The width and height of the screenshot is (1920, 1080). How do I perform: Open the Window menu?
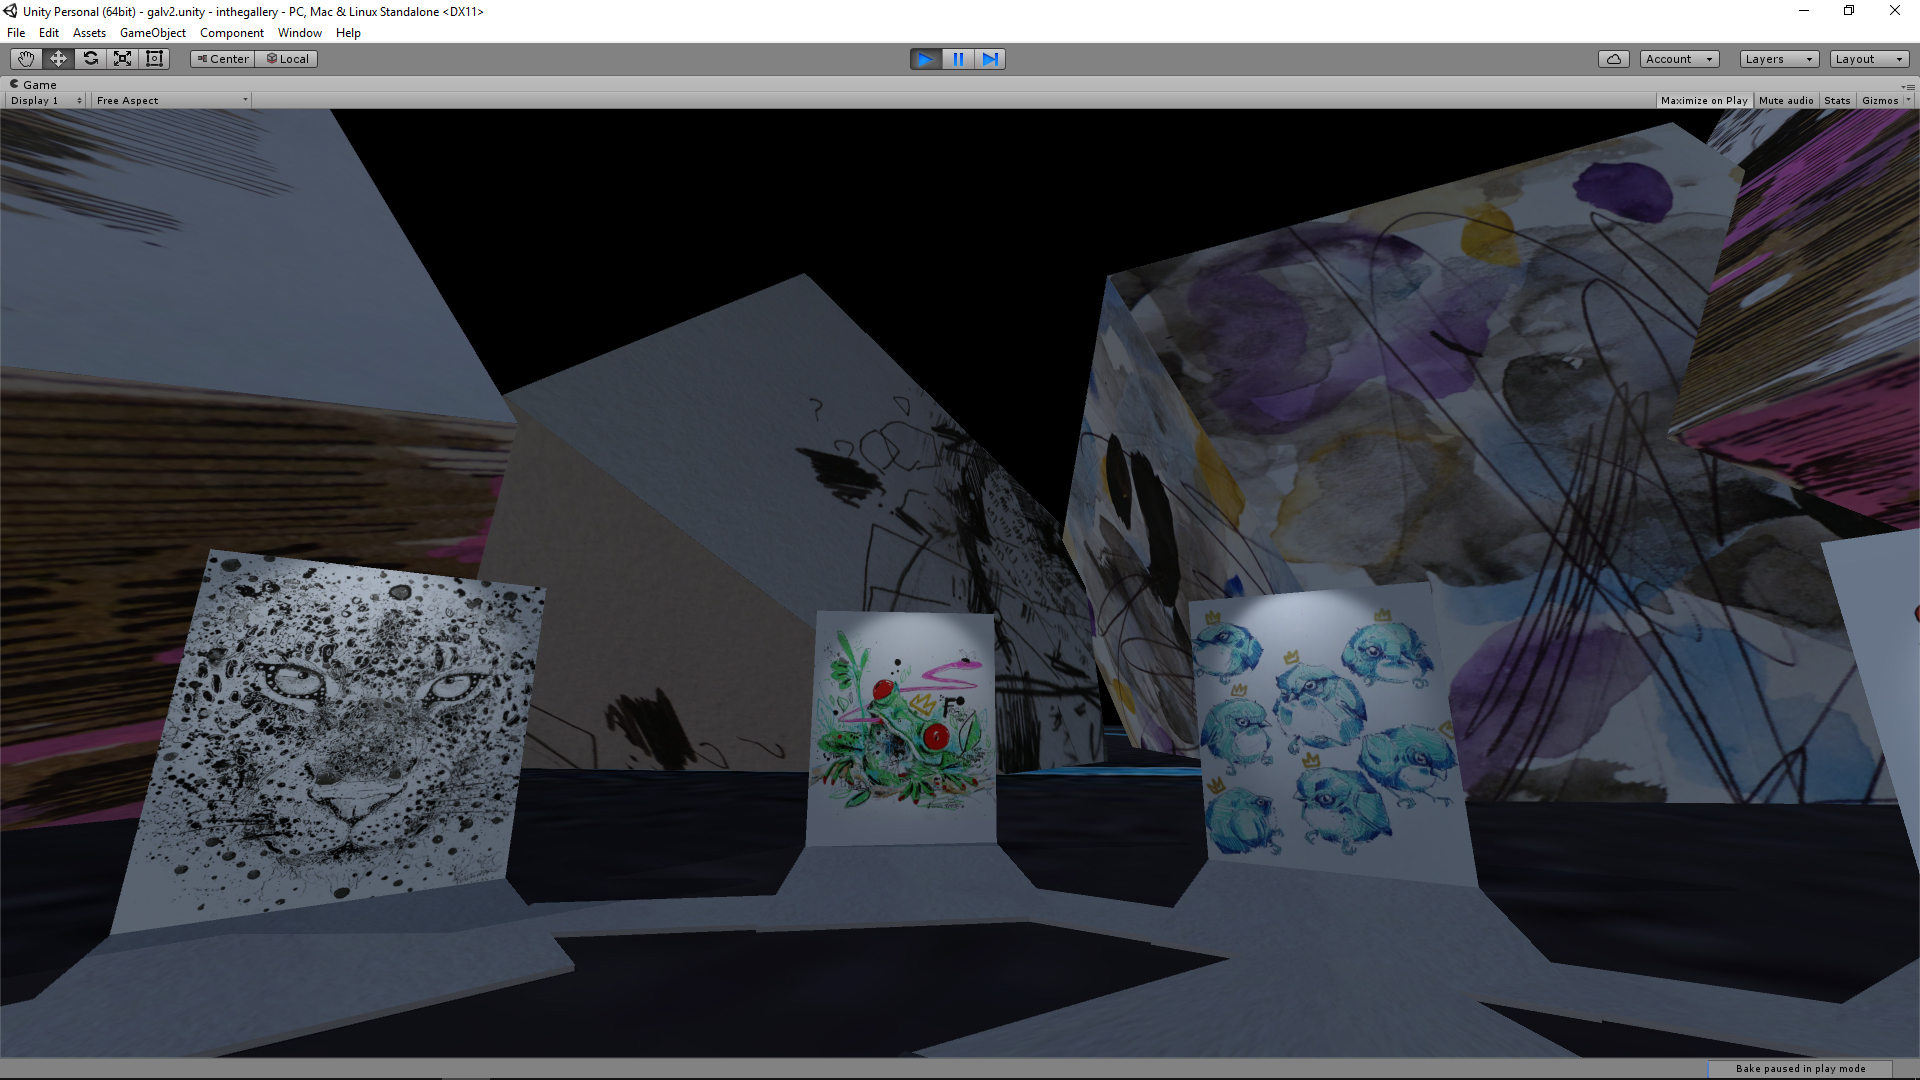point(300,33)
